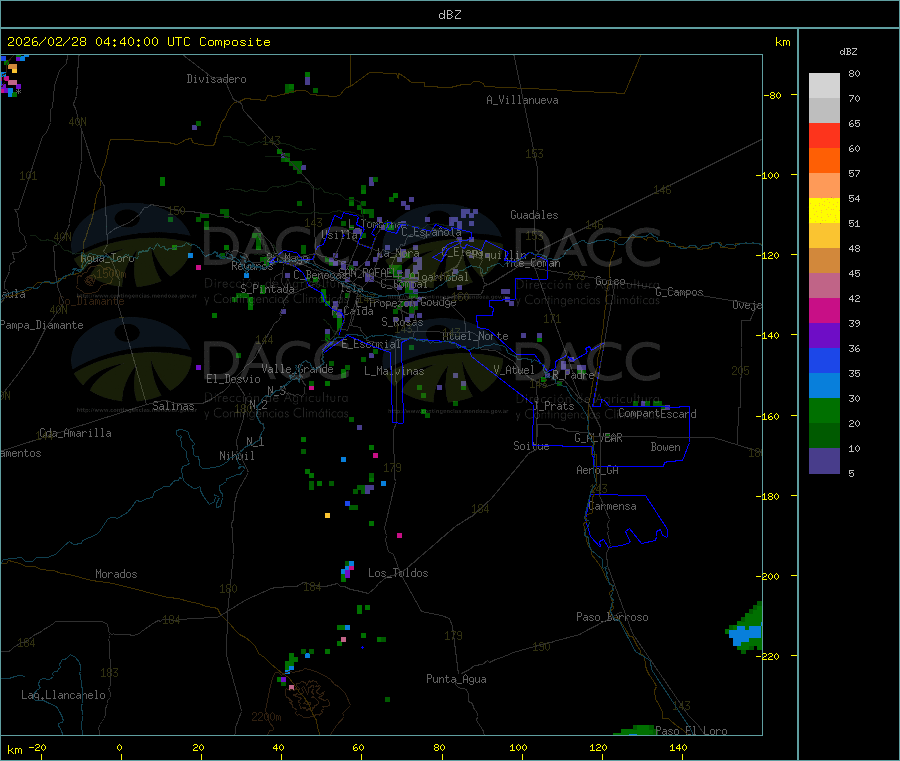Click the CompantEscard label
This screenshot has width=900, height=761.
pos(657,414)
